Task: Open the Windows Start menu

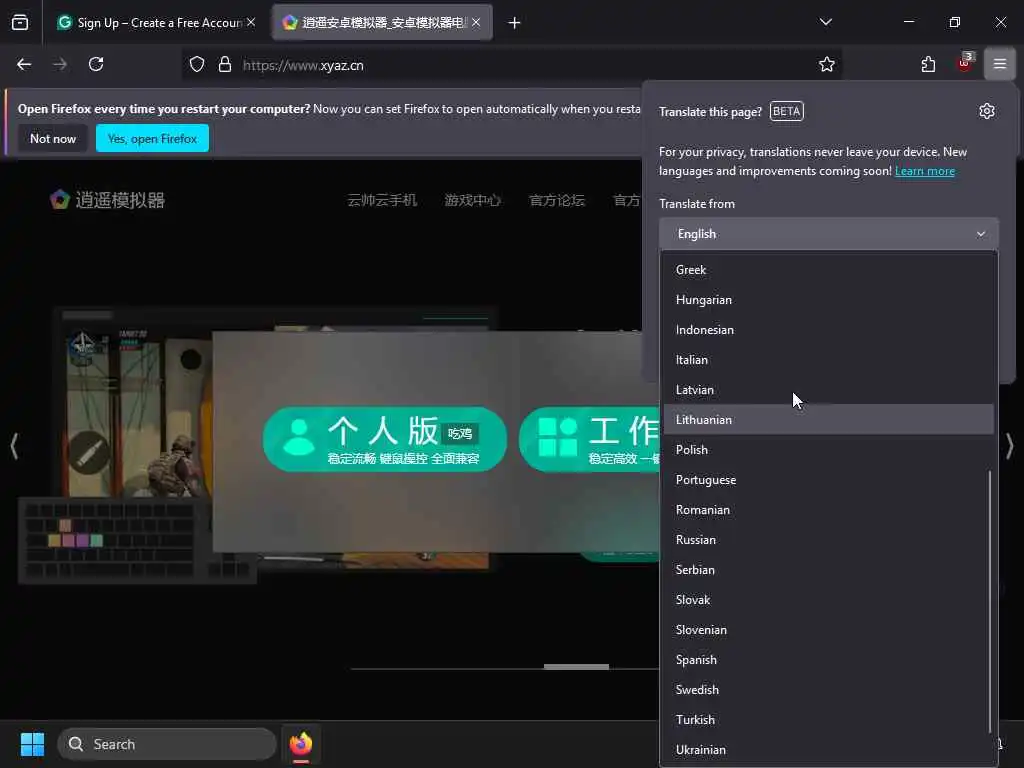Action: [x=32, y=744]
